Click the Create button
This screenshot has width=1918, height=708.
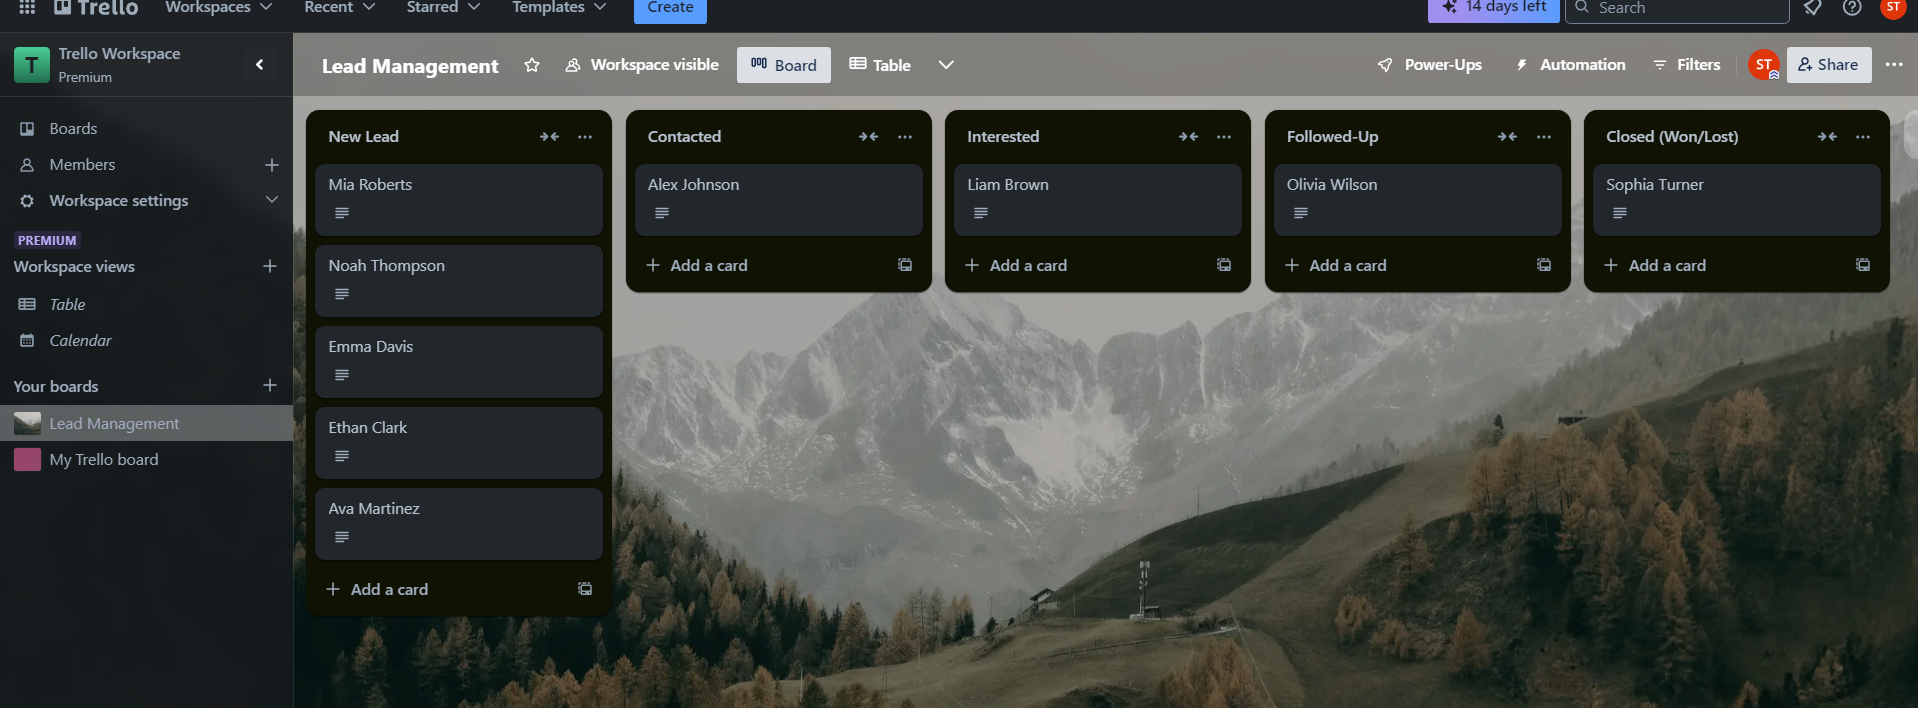[x=670, y=9]
